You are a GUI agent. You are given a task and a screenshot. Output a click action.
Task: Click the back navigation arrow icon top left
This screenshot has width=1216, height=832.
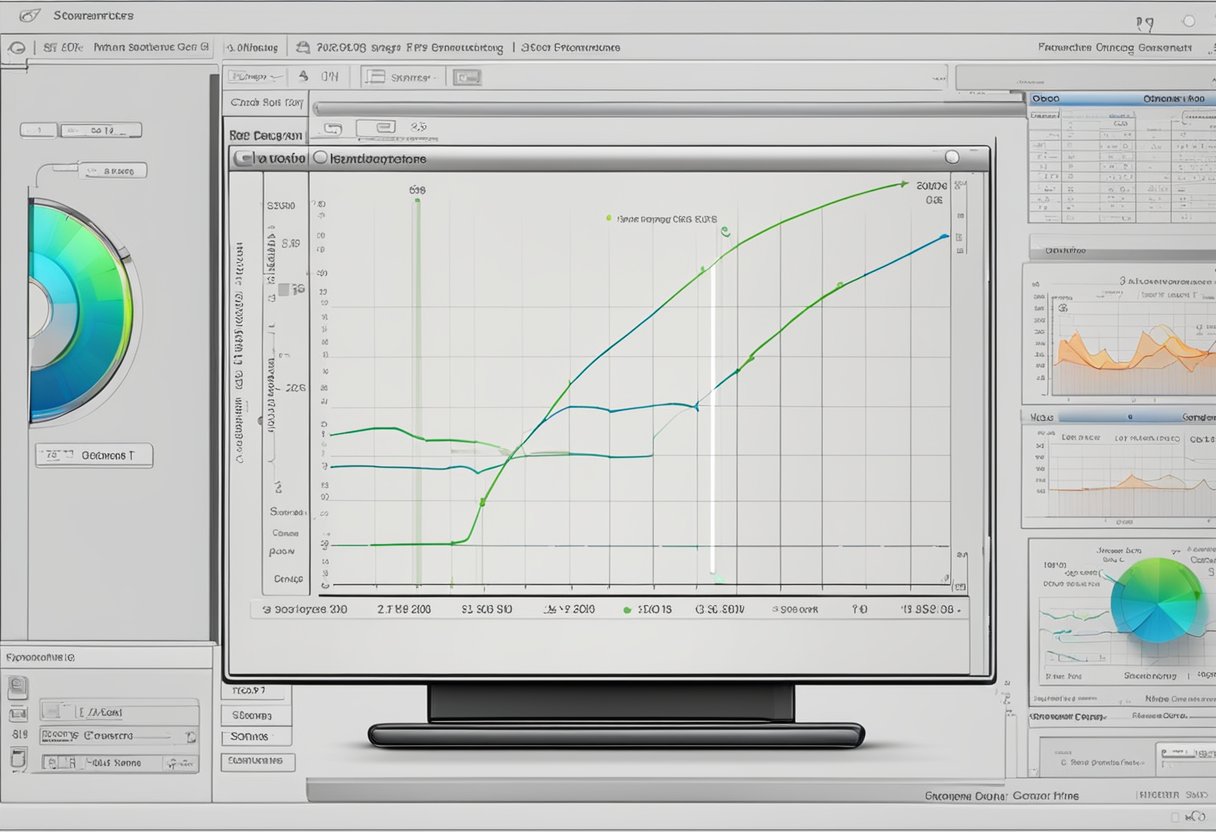(17, 47)
